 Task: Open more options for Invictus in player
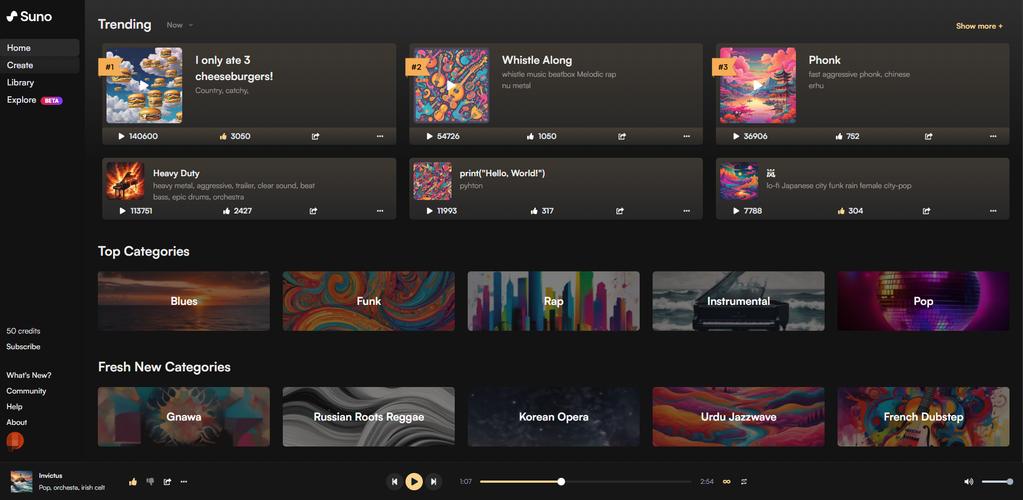pyautogui.click(x=184, y=482)
